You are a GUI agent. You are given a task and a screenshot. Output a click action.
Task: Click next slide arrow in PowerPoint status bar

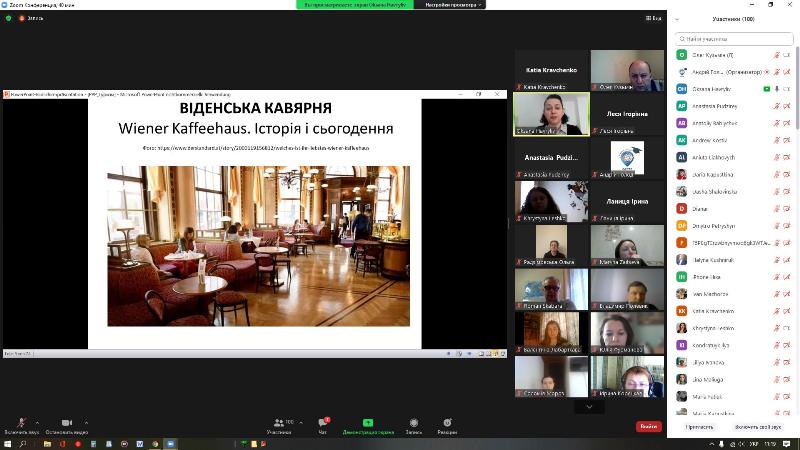[x=469, y=353]
